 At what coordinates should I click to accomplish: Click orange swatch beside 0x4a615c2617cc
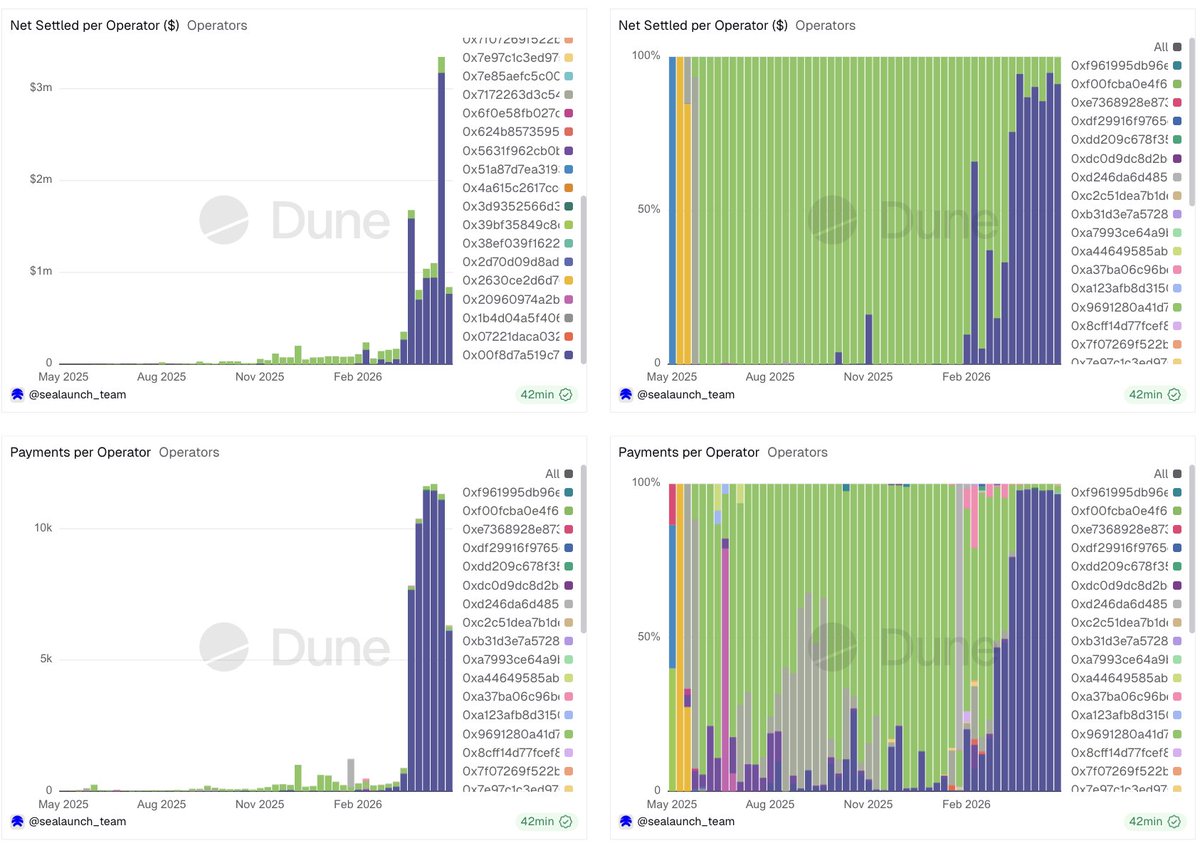click(x=569, y=188)
